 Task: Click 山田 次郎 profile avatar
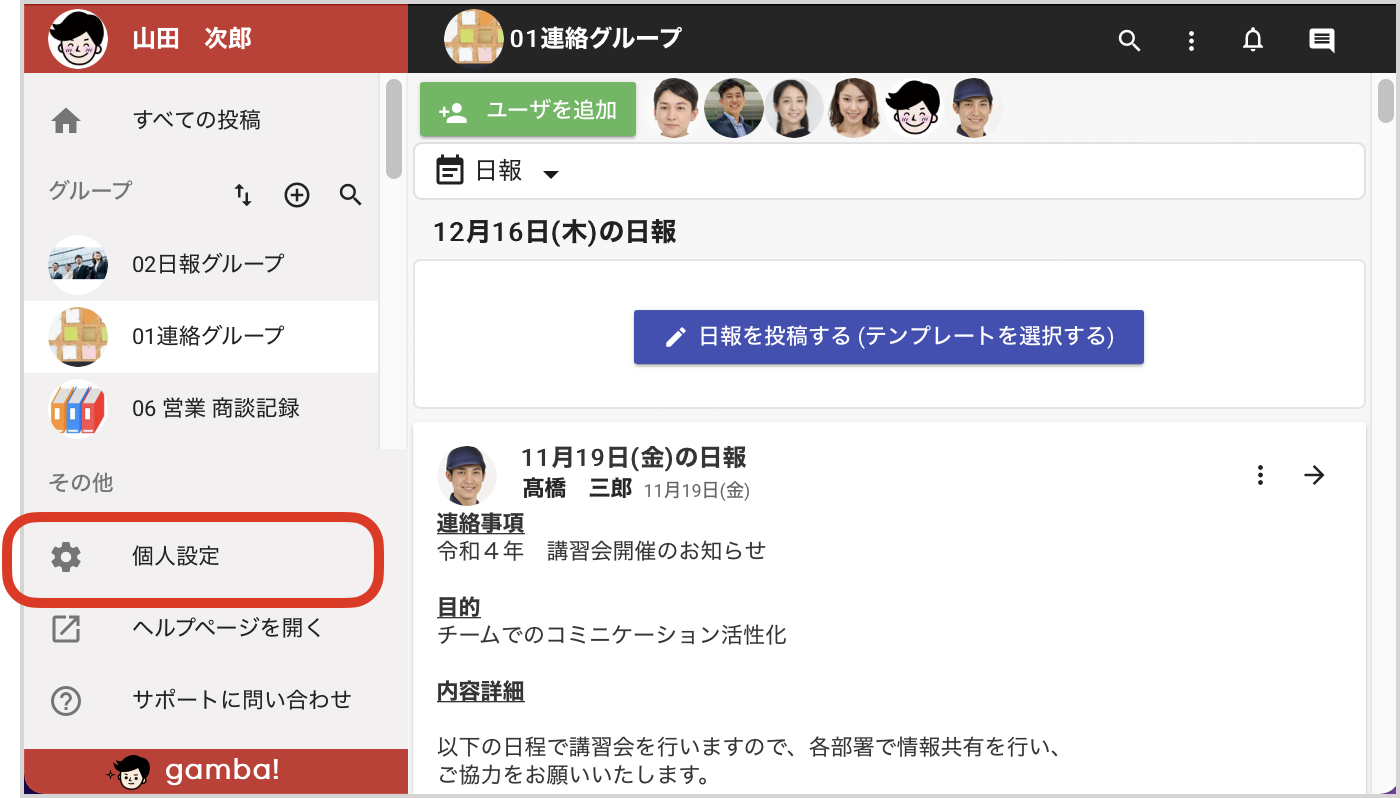(77, 39)
